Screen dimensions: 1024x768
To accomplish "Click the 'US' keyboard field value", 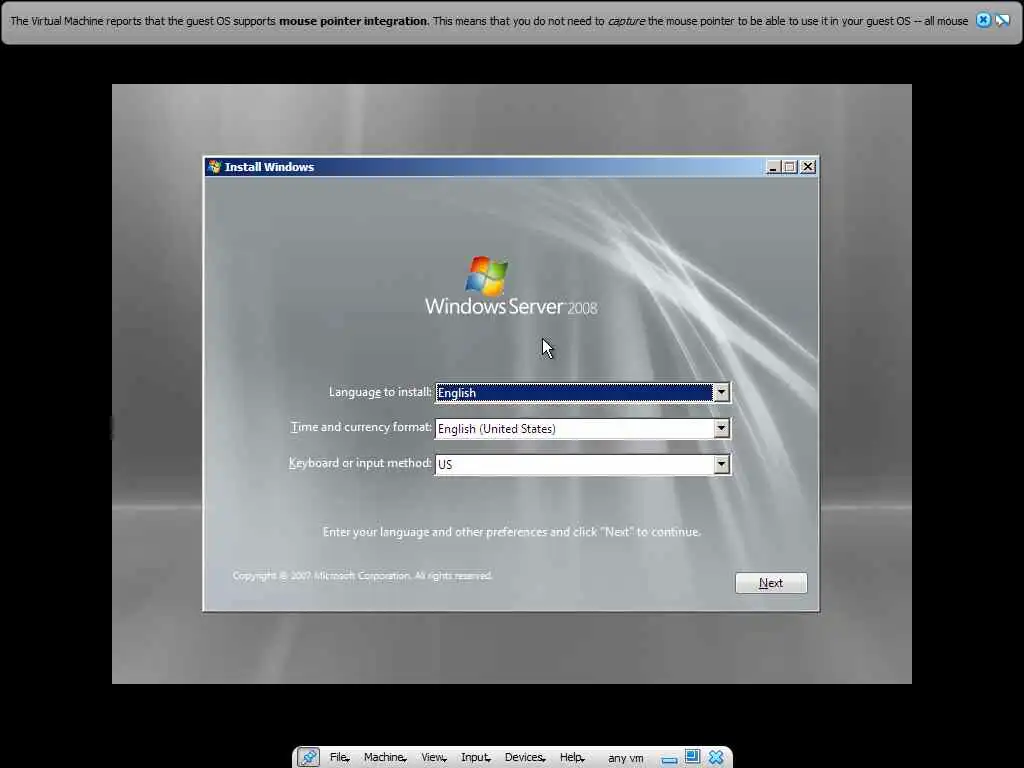I will [x=445, y=464].
